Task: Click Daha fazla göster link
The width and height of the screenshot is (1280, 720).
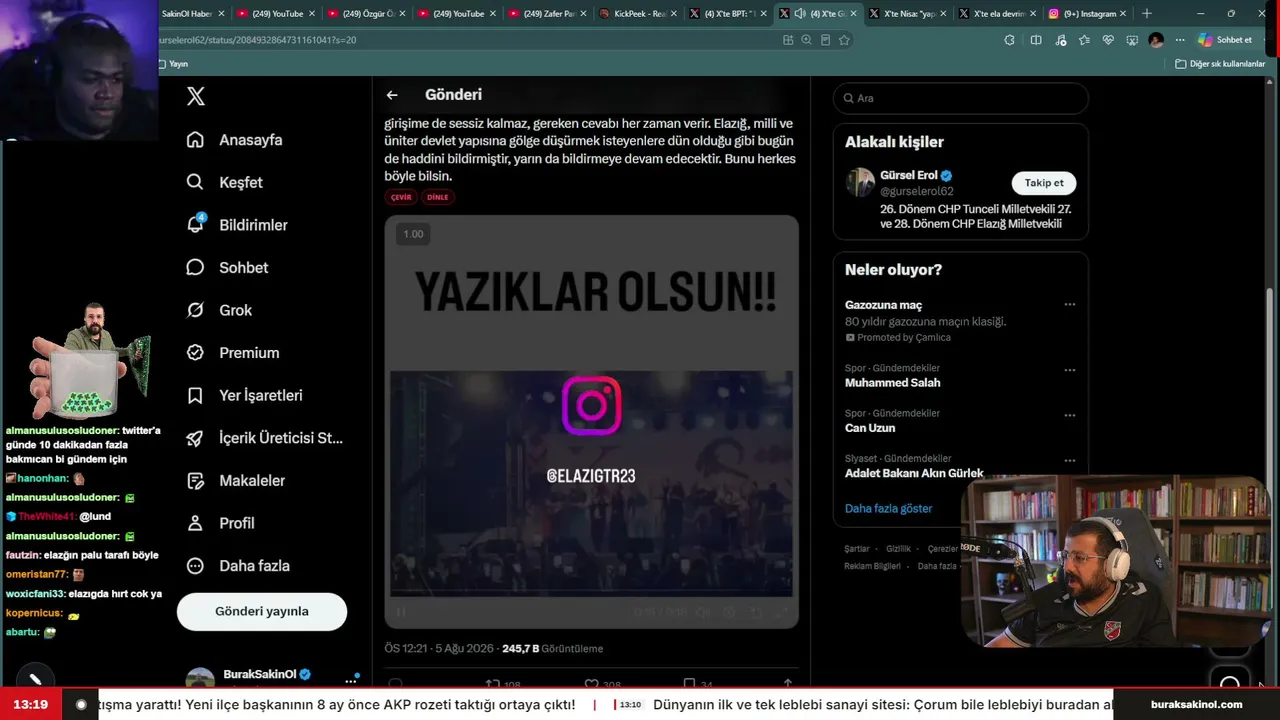Action: (888, 508)
